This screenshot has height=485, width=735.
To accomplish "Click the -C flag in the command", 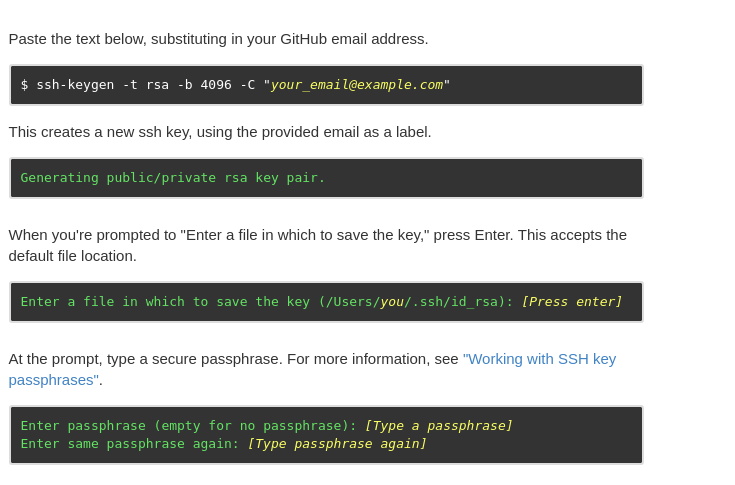I will tap(248, 85).
